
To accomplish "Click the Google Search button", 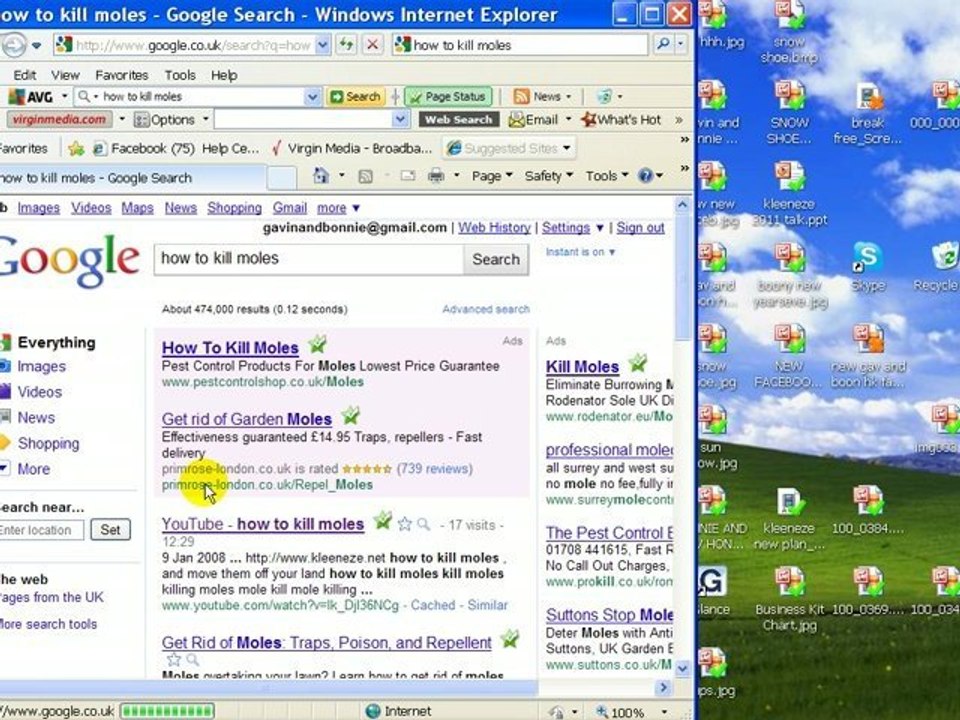I will pos(496,260).
